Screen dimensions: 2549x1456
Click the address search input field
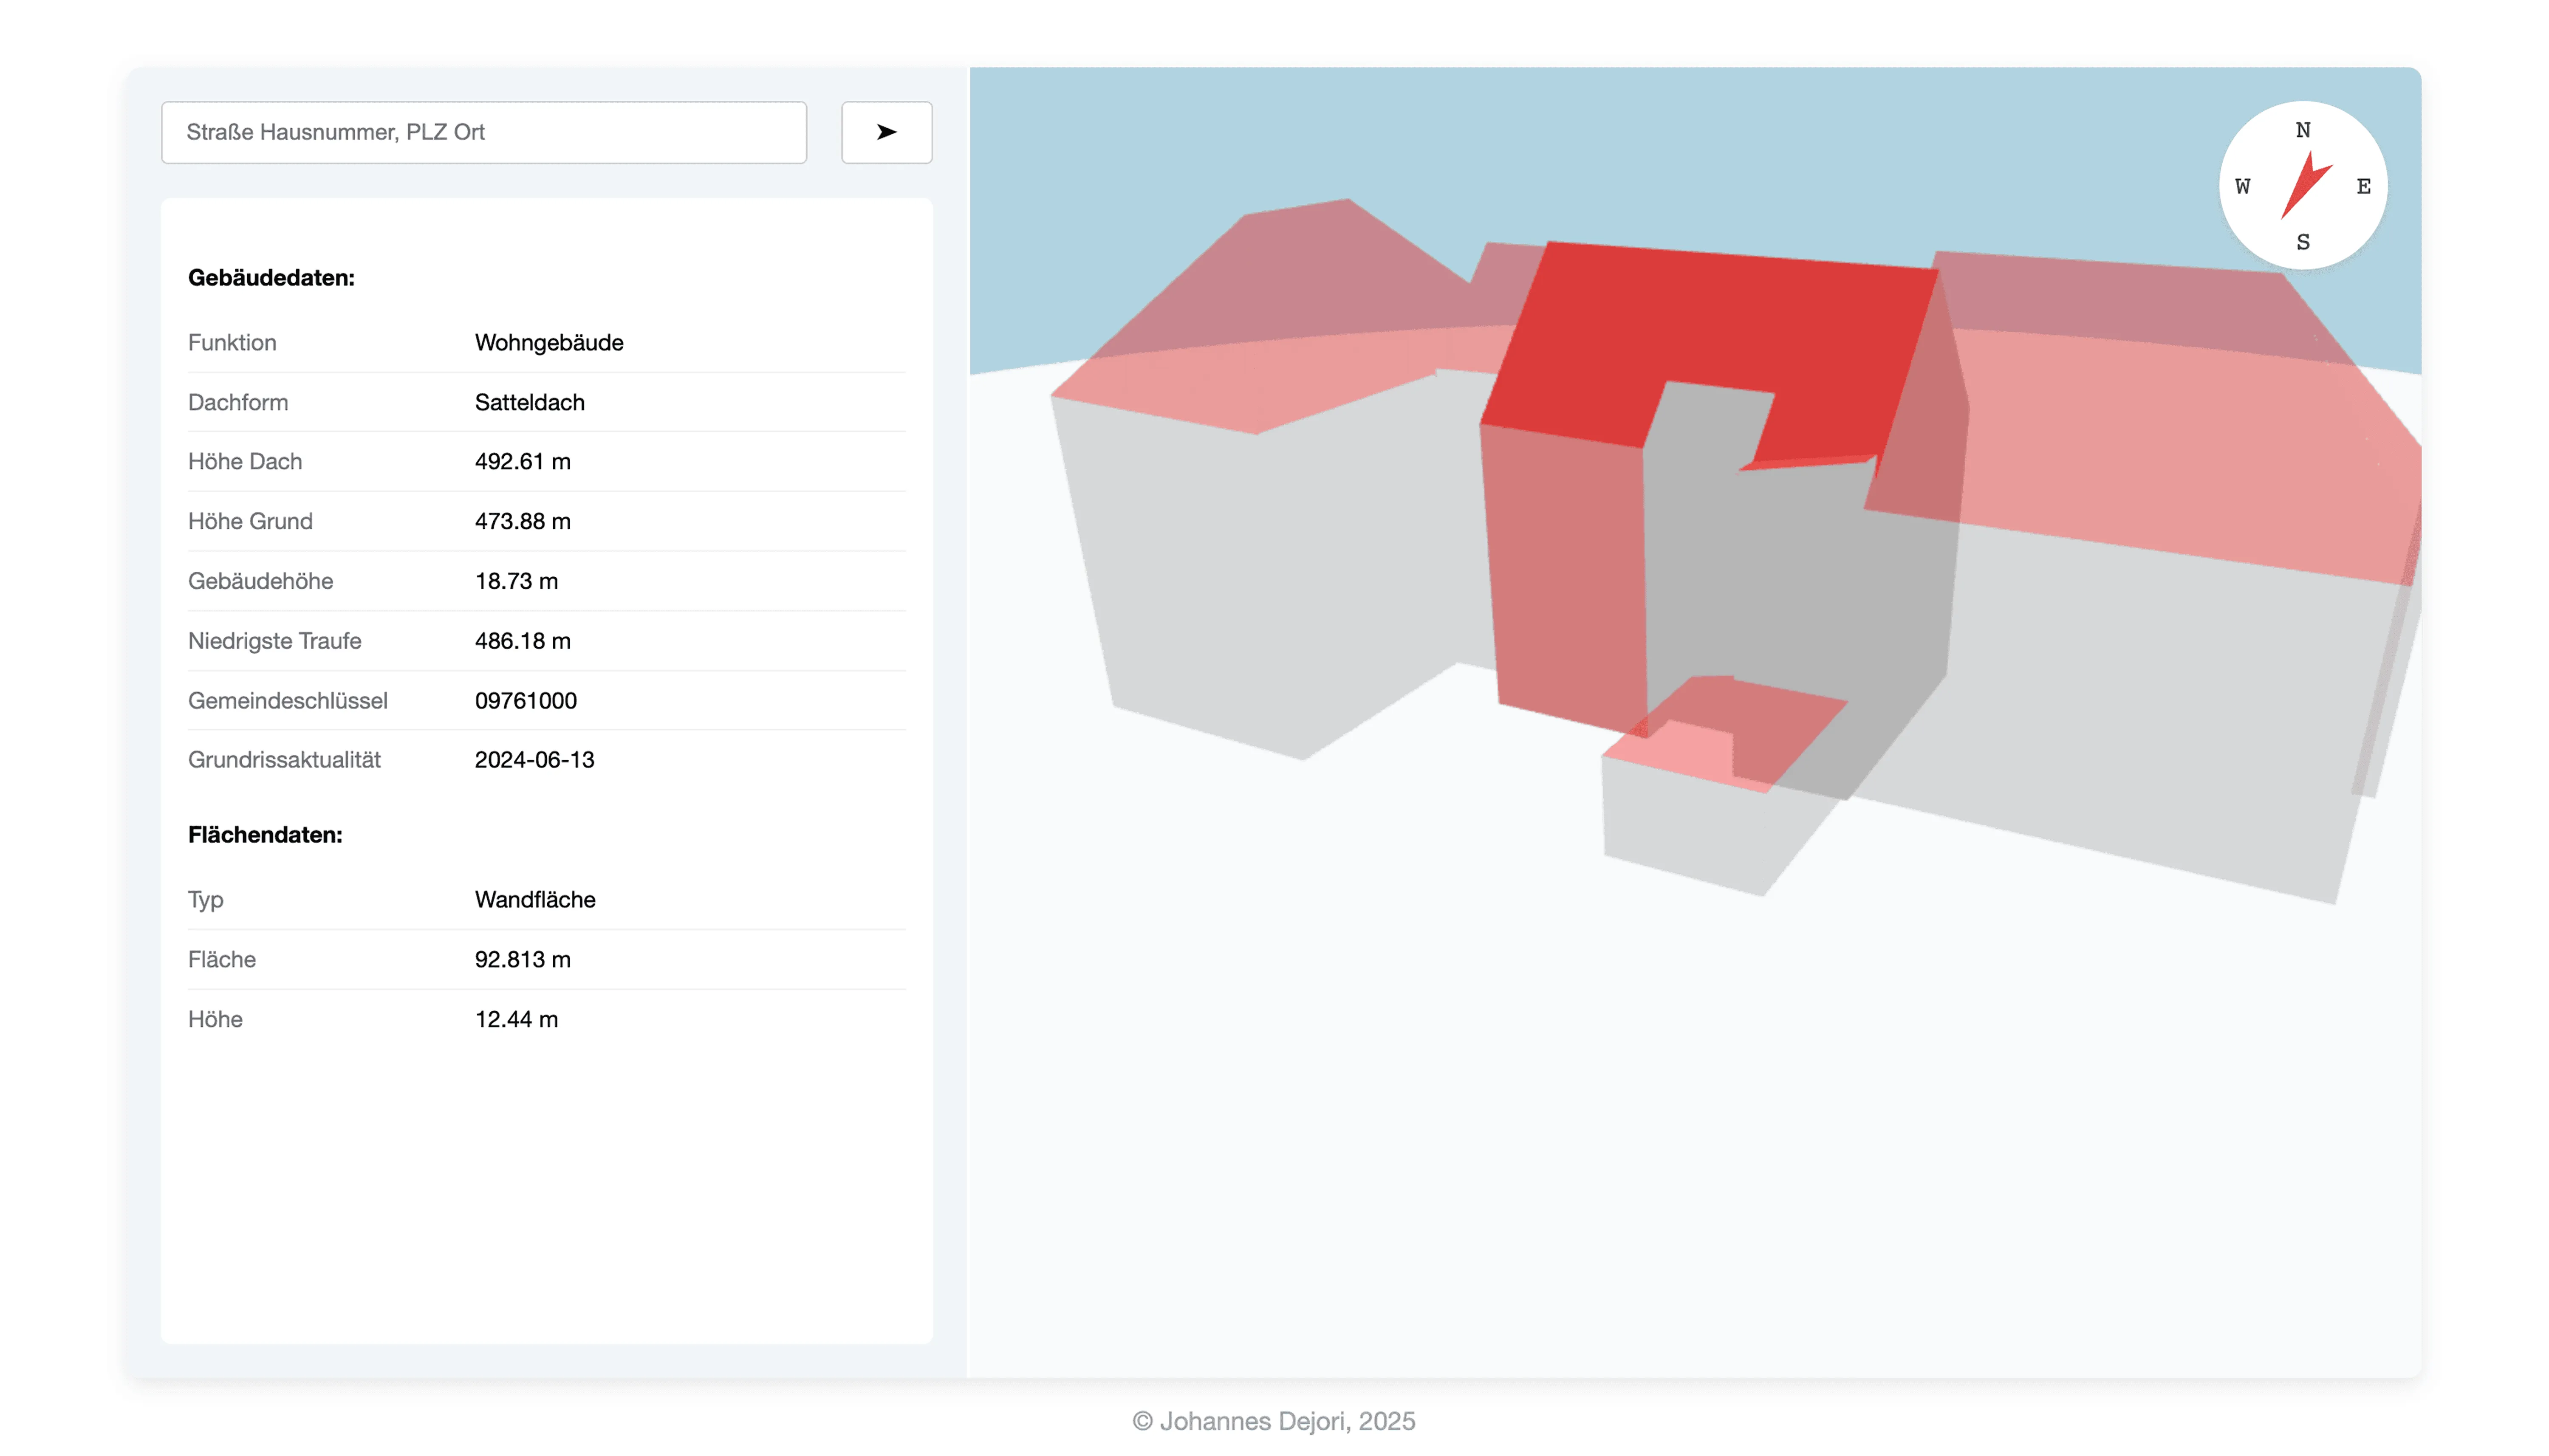click(483, 132)
